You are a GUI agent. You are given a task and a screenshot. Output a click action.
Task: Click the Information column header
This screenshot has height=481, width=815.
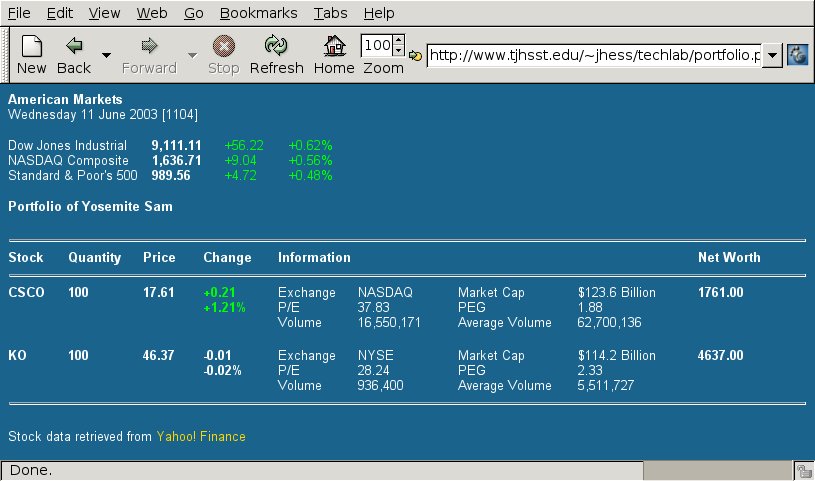(314, 257)
